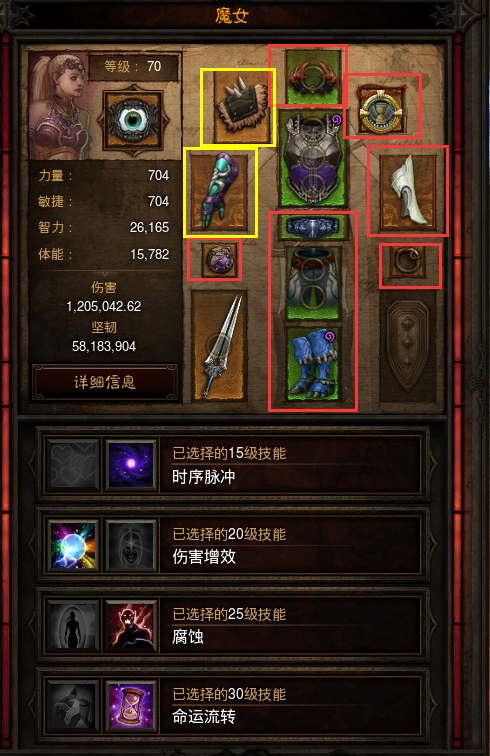Click the dark ring slot on right

(408, 261)
